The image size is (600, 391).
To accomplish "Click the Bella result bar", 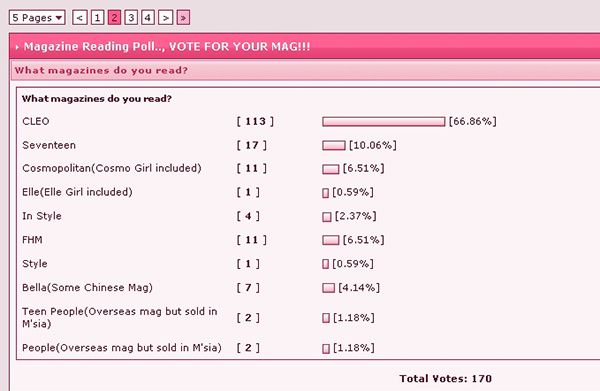I will [x=328, y=288].
